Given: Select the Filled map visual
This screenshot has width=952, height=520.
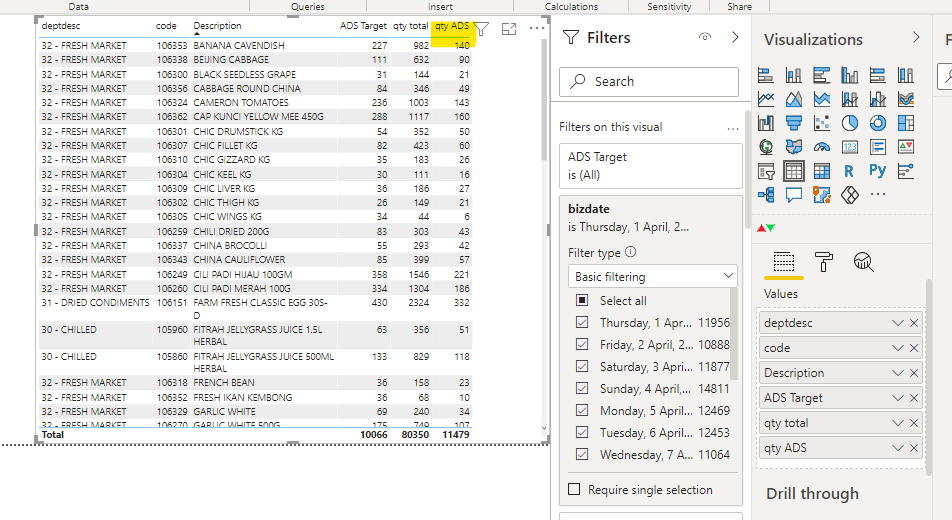Looking at the screenshot, I should click(794, 147).
